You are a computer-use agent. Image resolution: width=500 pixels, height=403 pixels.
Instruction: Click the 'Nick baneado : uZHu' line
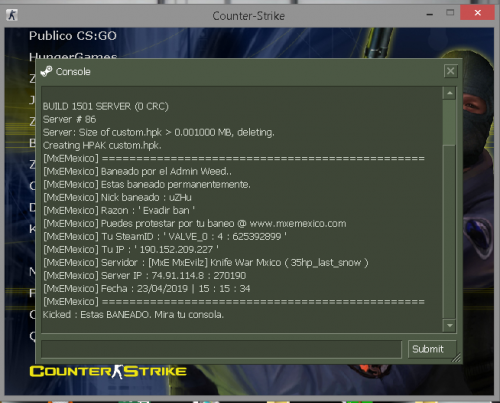pos(117,198)
